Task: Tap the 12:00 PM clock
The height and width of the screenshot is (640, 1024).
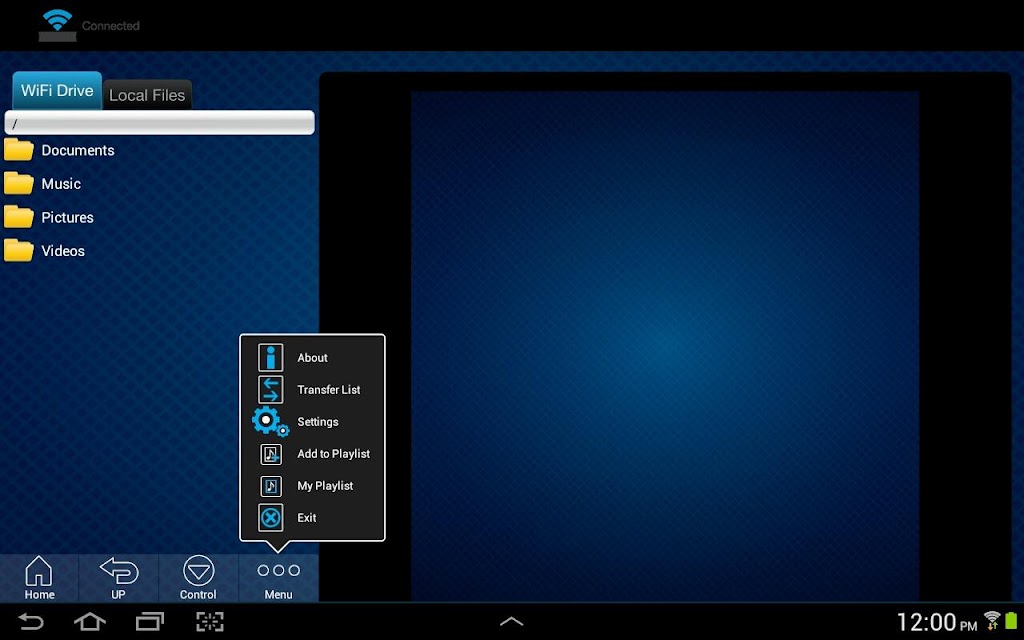Action: point(936,621)
